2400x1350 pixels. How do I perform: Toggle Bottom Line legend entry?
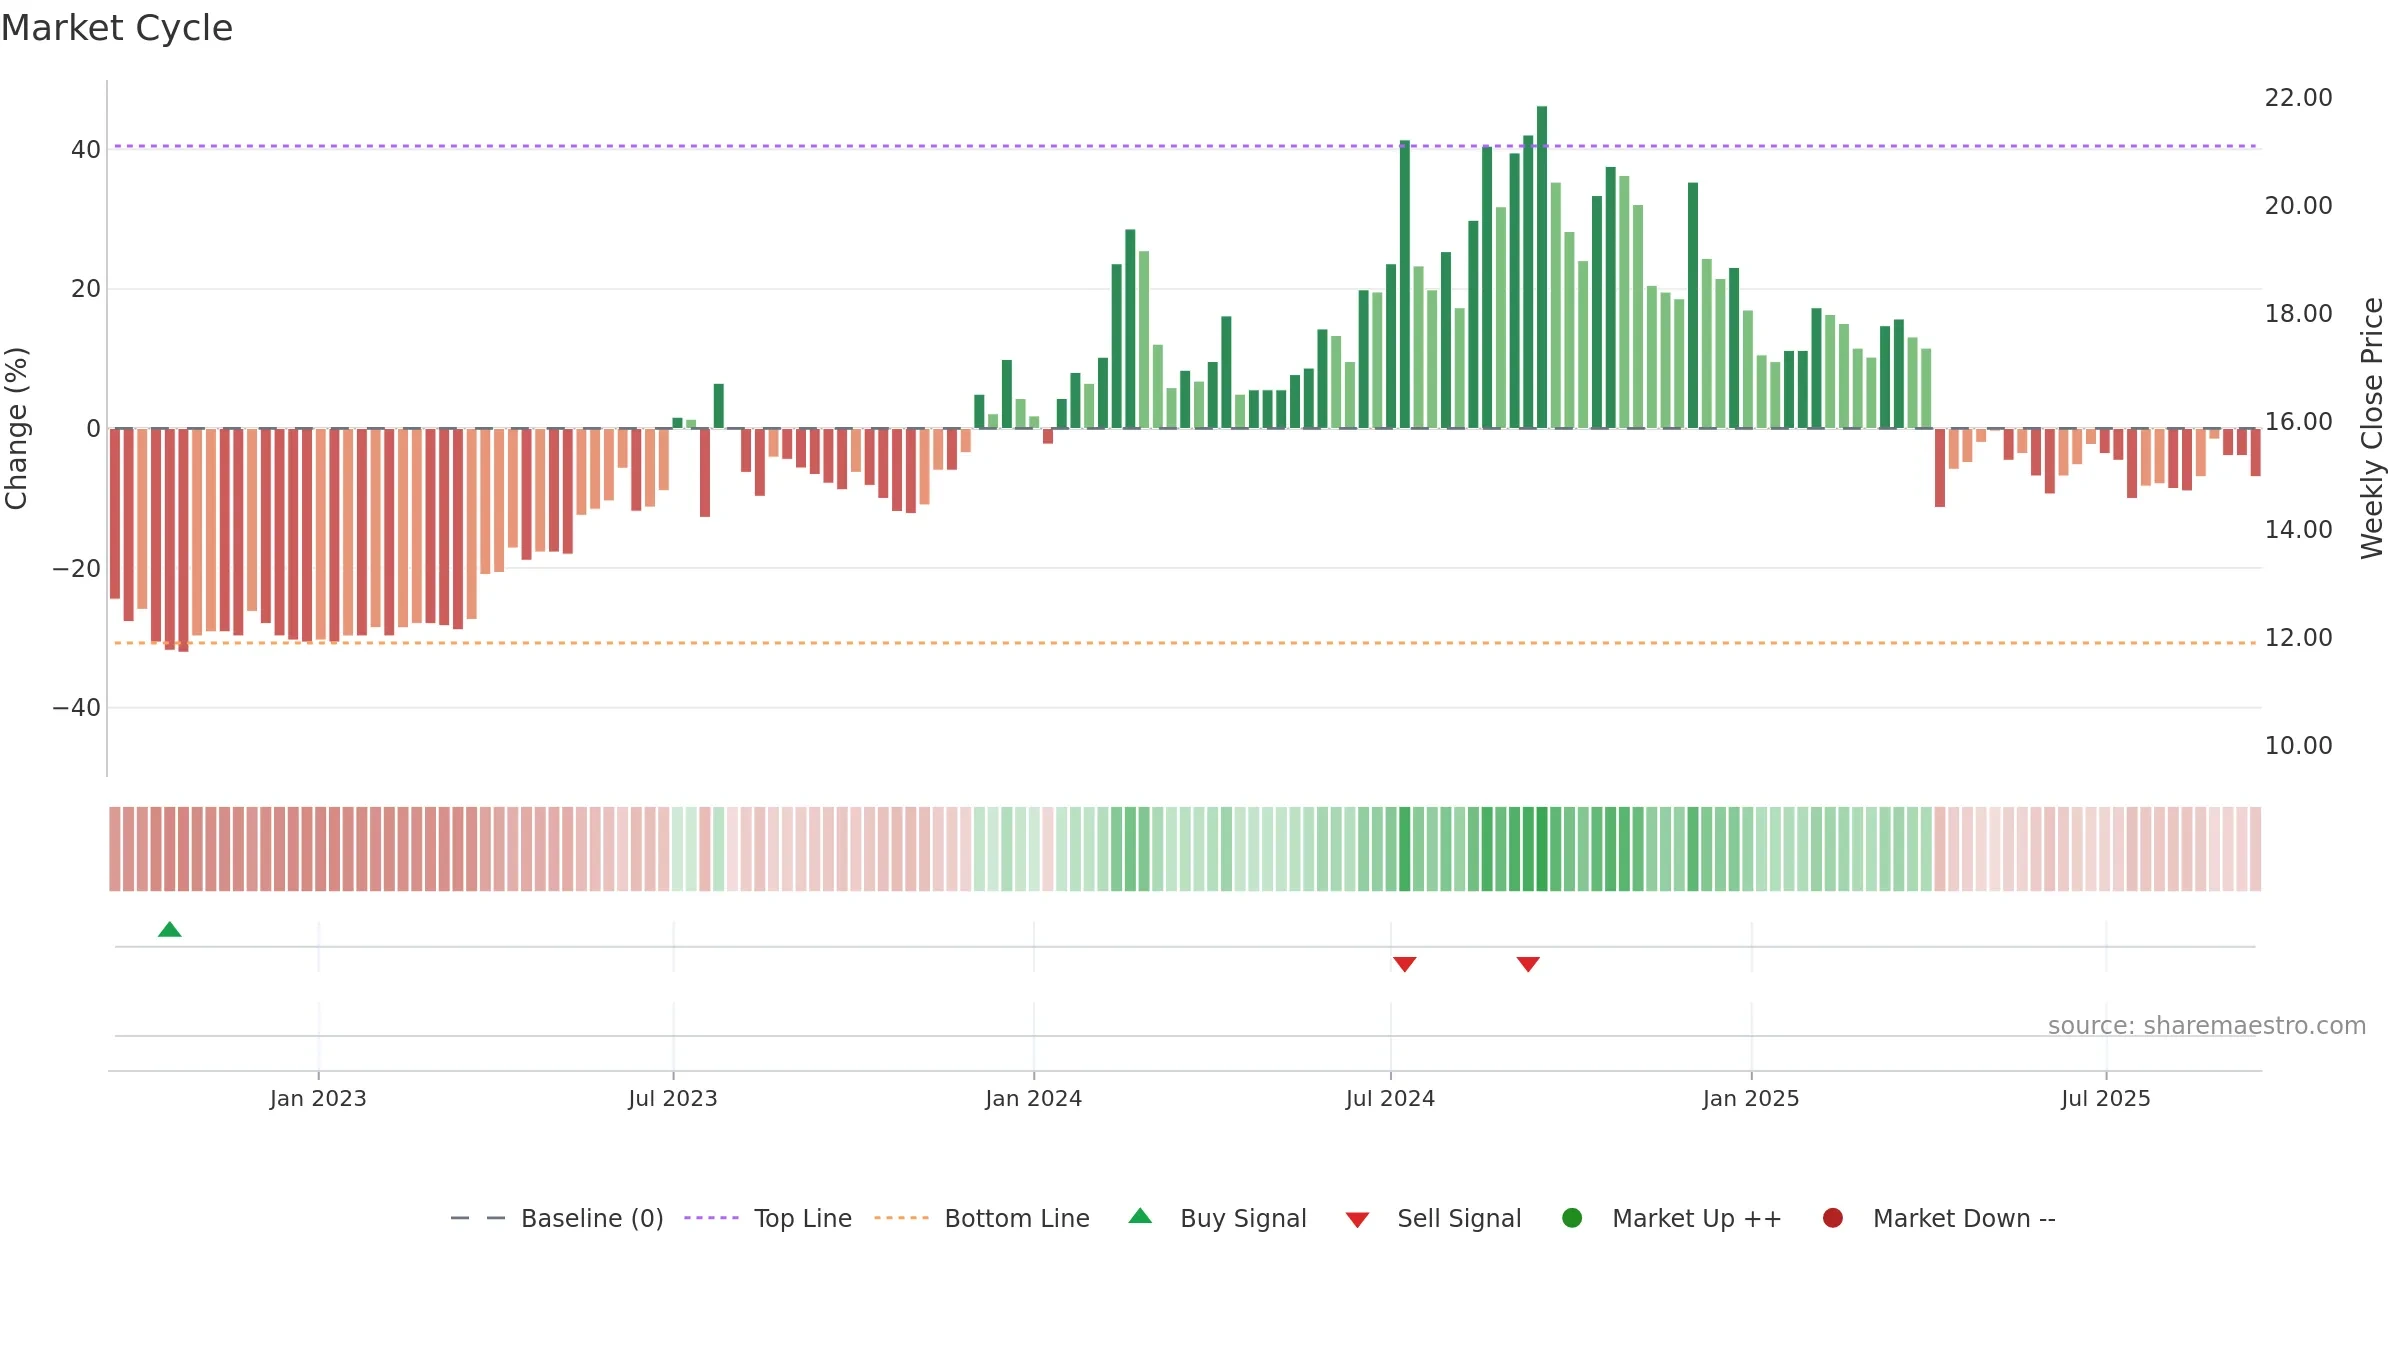click(x=982, y=1218)
